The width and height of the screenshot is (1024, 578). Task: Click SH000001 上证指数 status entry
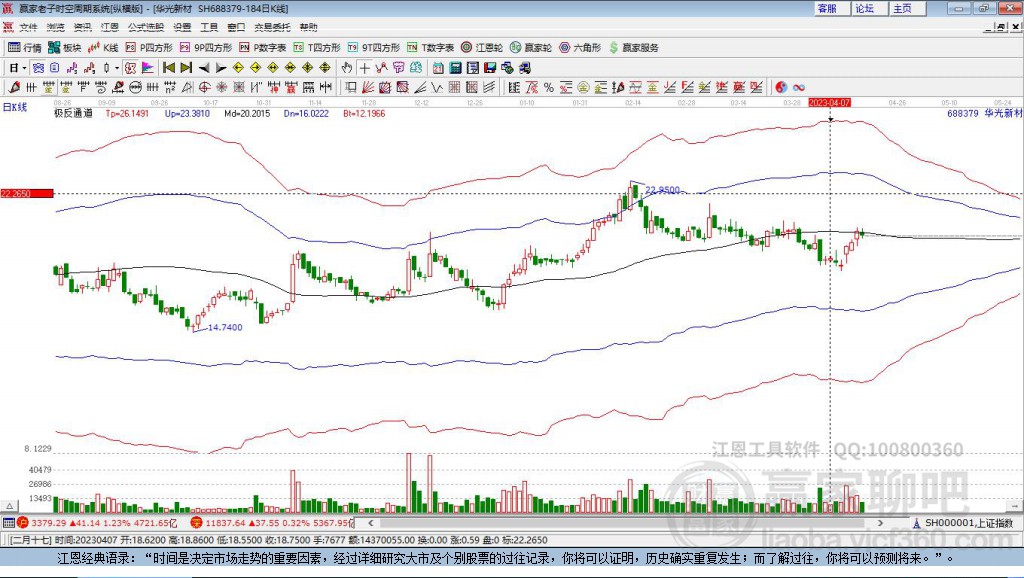point(964,523)
